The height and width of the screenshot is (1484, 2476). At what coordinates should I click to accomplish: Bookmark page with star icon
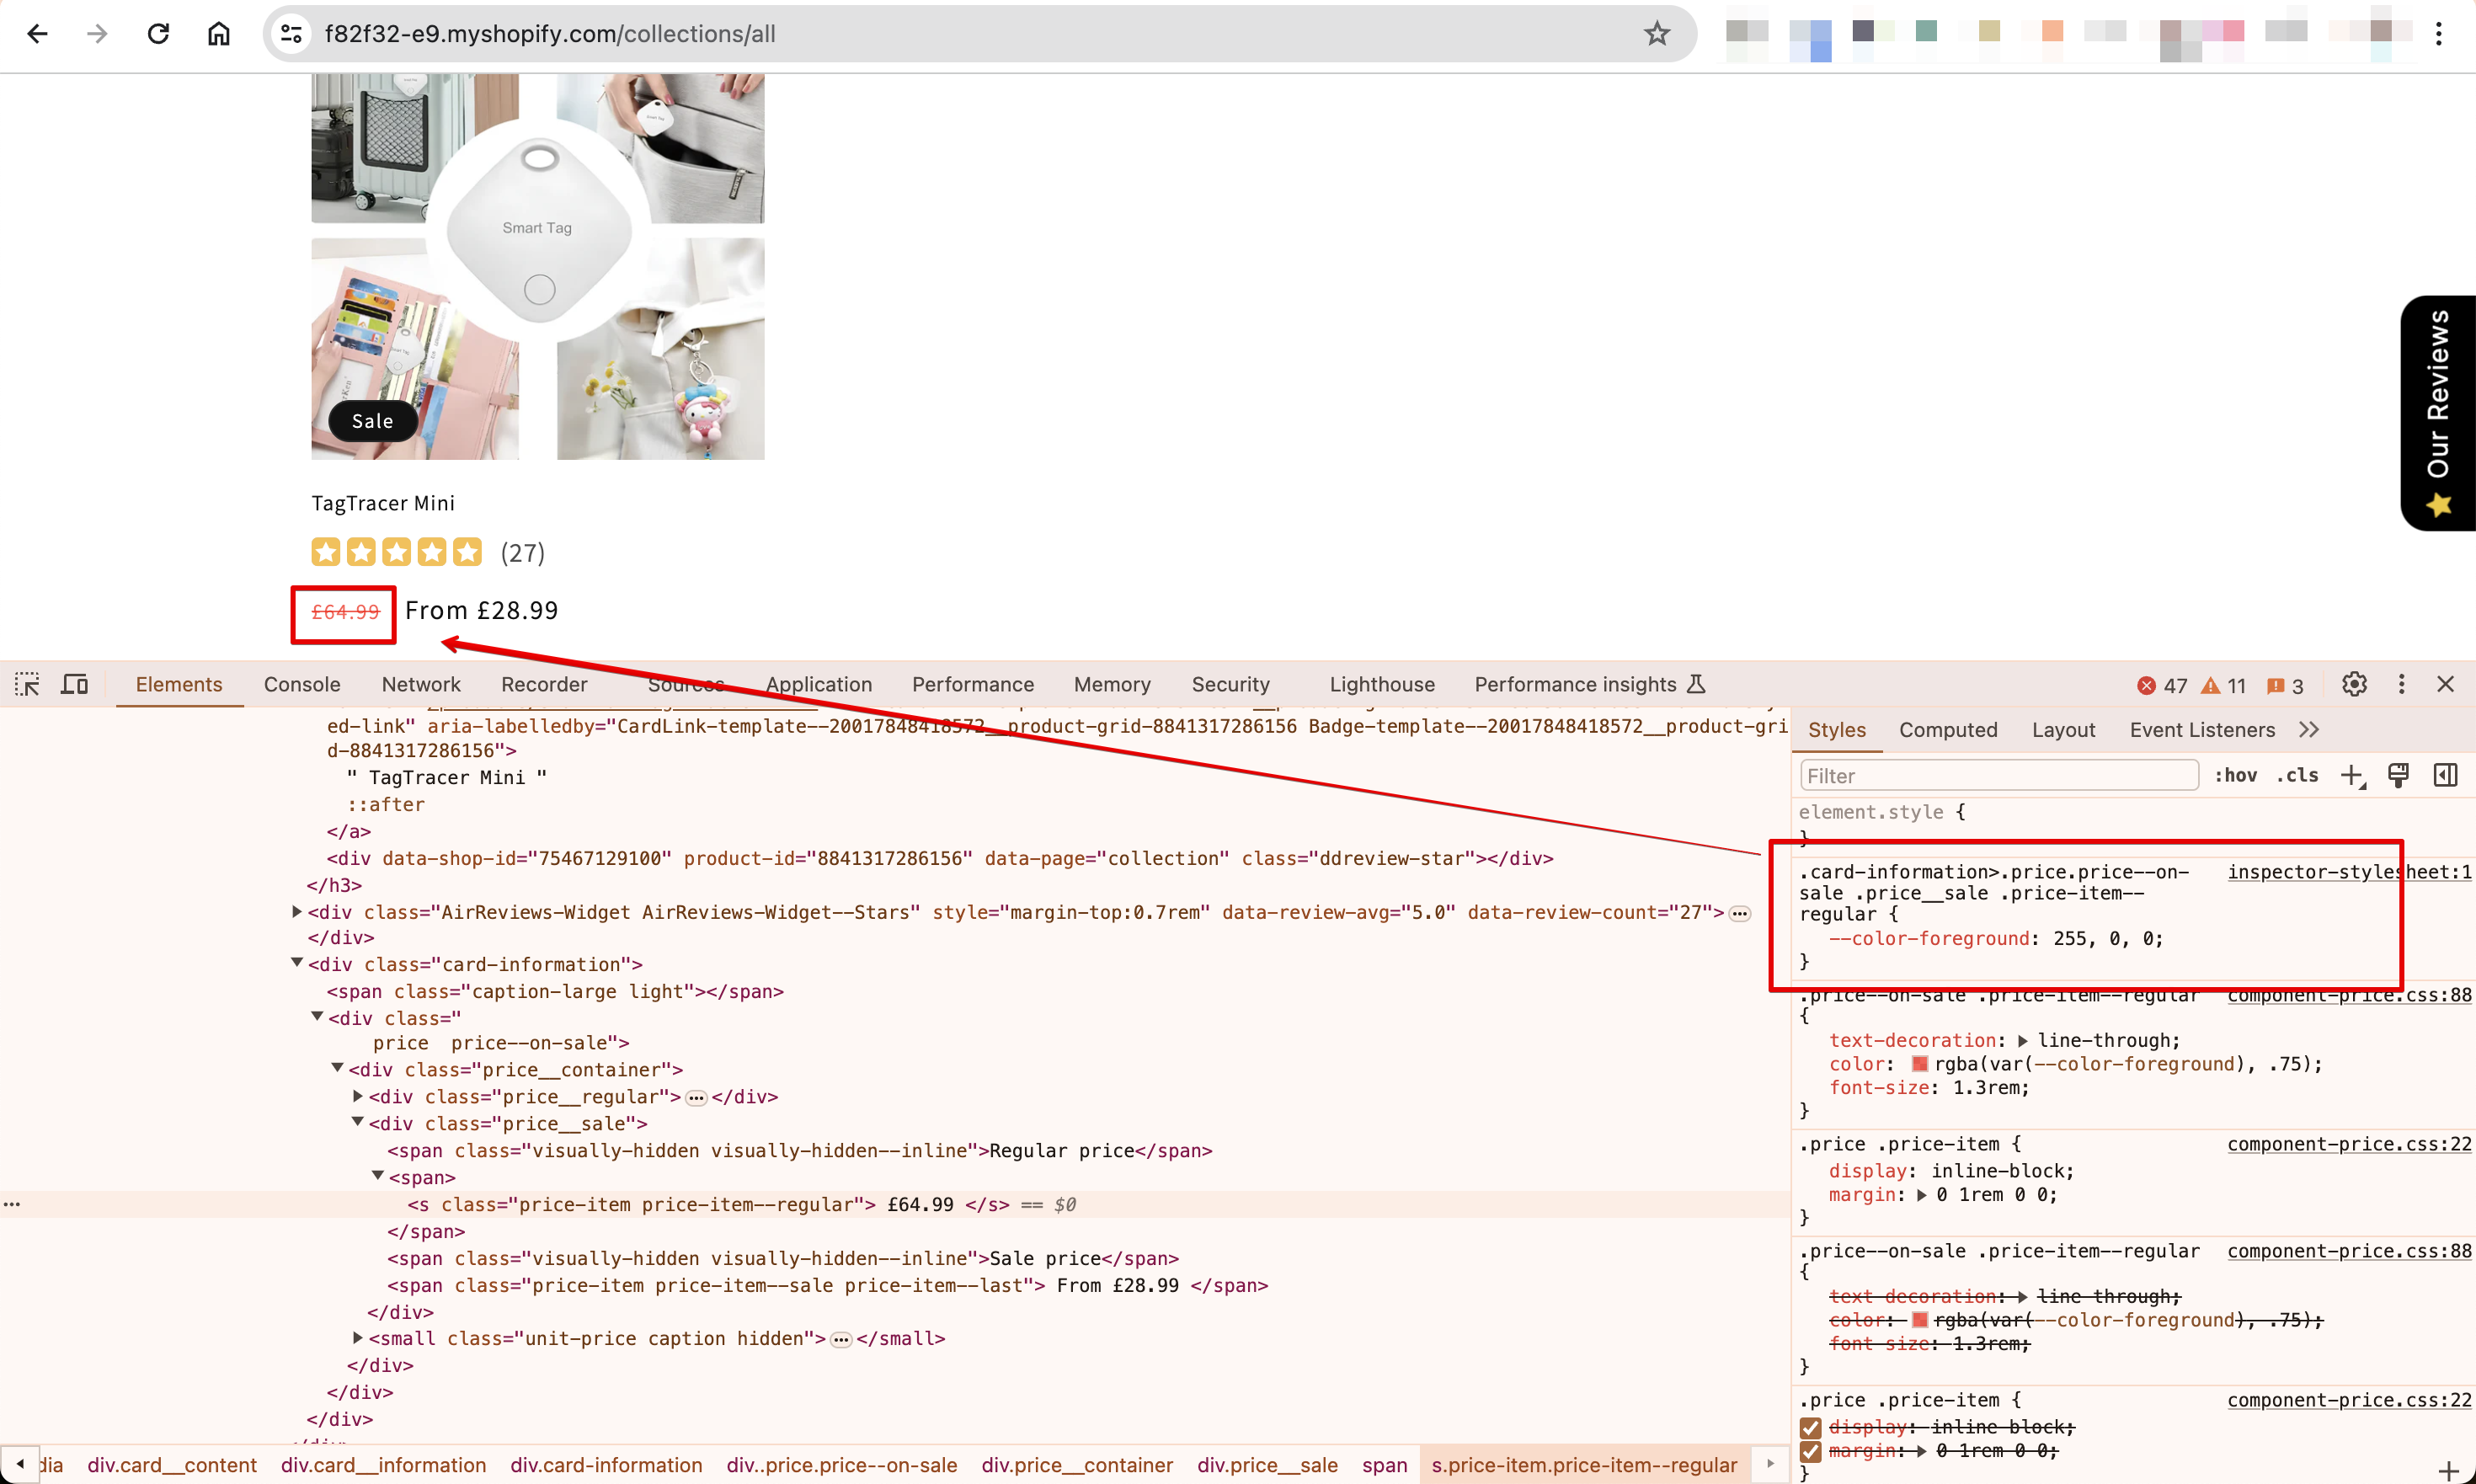(x=1657, y=34)
